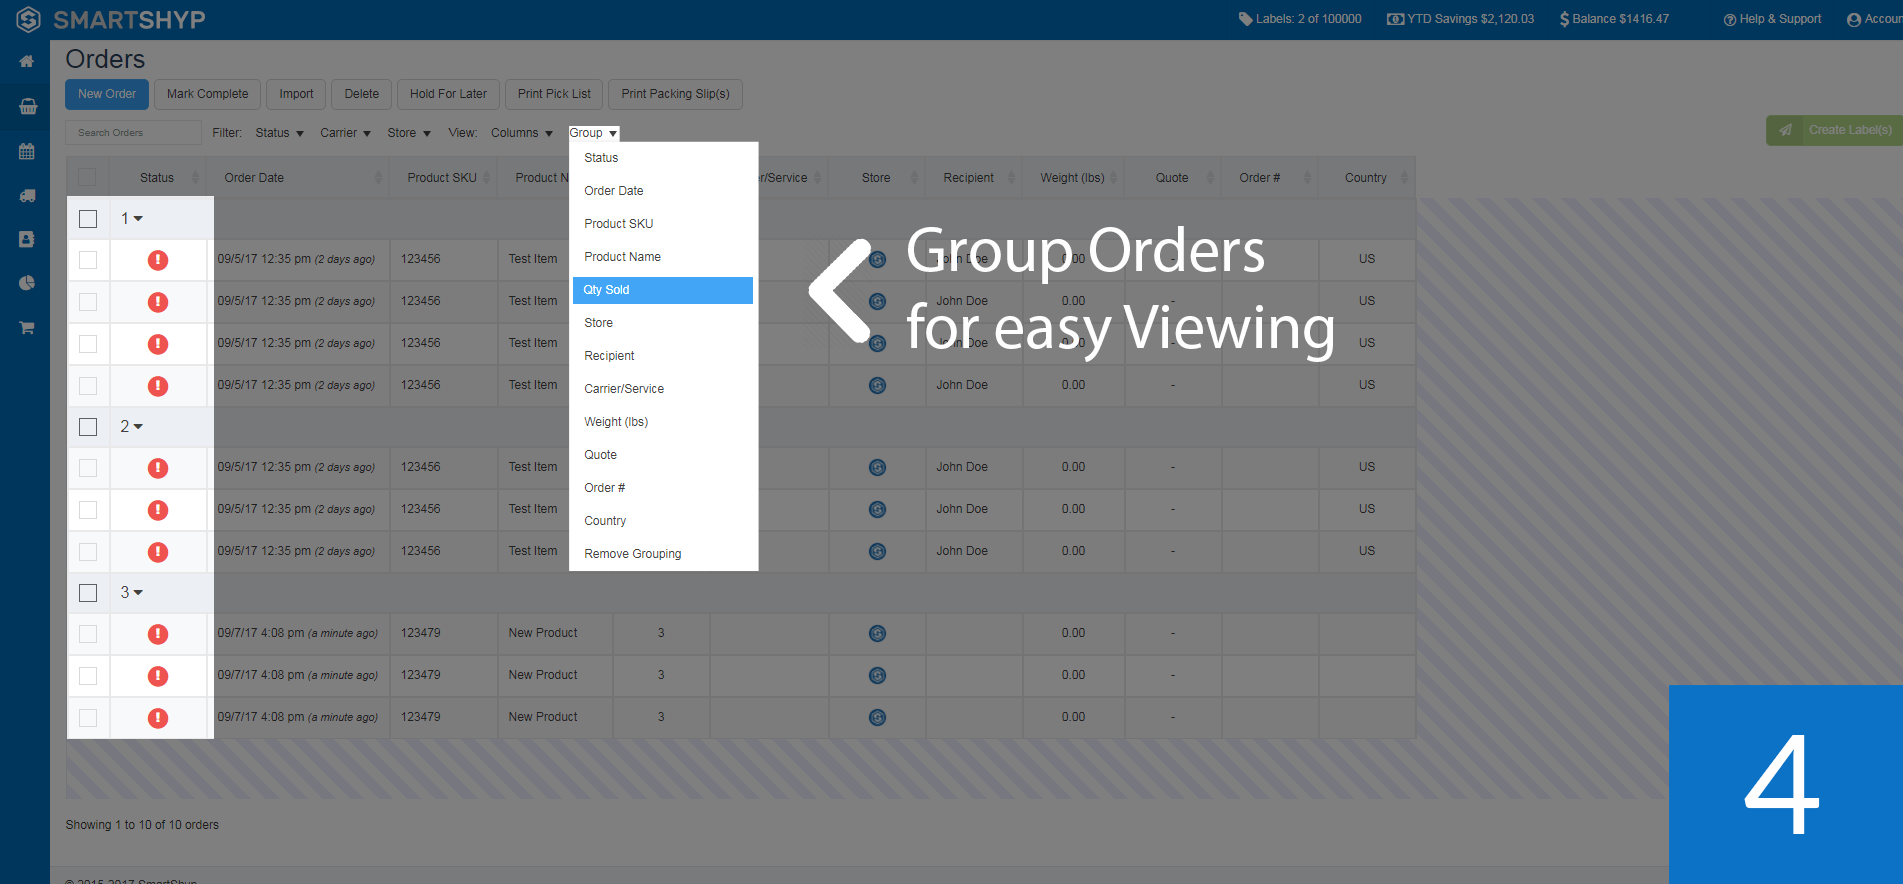This screenshot has height=884, width=1903.
Task: Check the first order row under group 1
Action: click(88, 260)
